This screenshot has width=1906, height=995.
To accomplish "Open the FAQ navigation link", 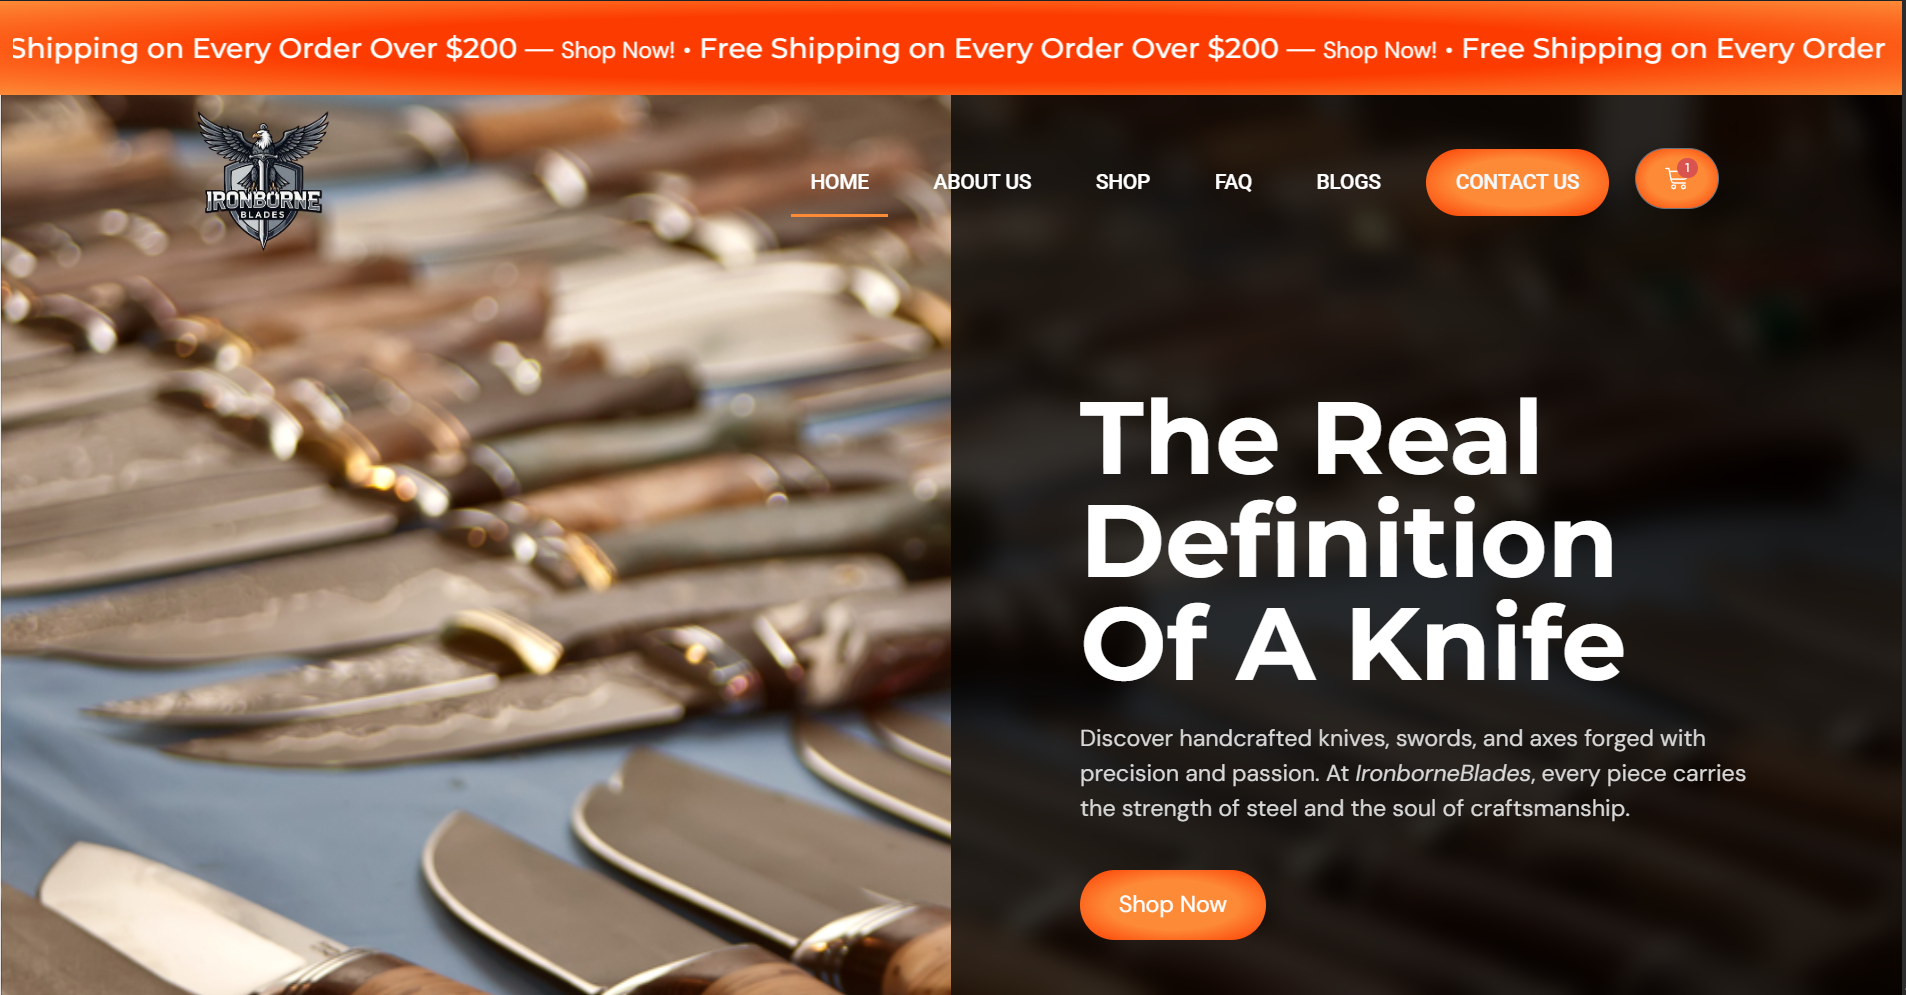I will [1233, 182].
